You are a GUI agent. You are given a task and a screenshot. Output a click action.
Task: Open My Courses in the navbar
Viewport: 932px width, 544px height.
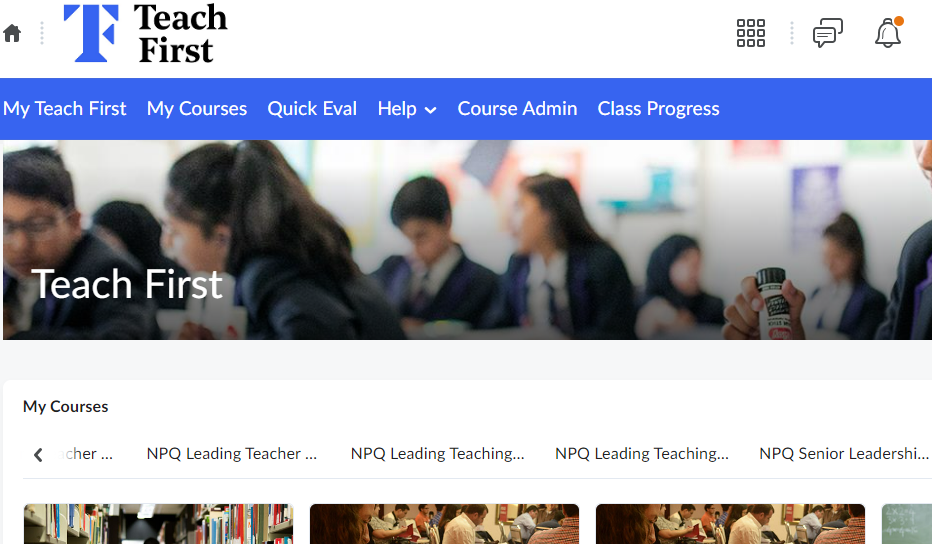(197, 109)
